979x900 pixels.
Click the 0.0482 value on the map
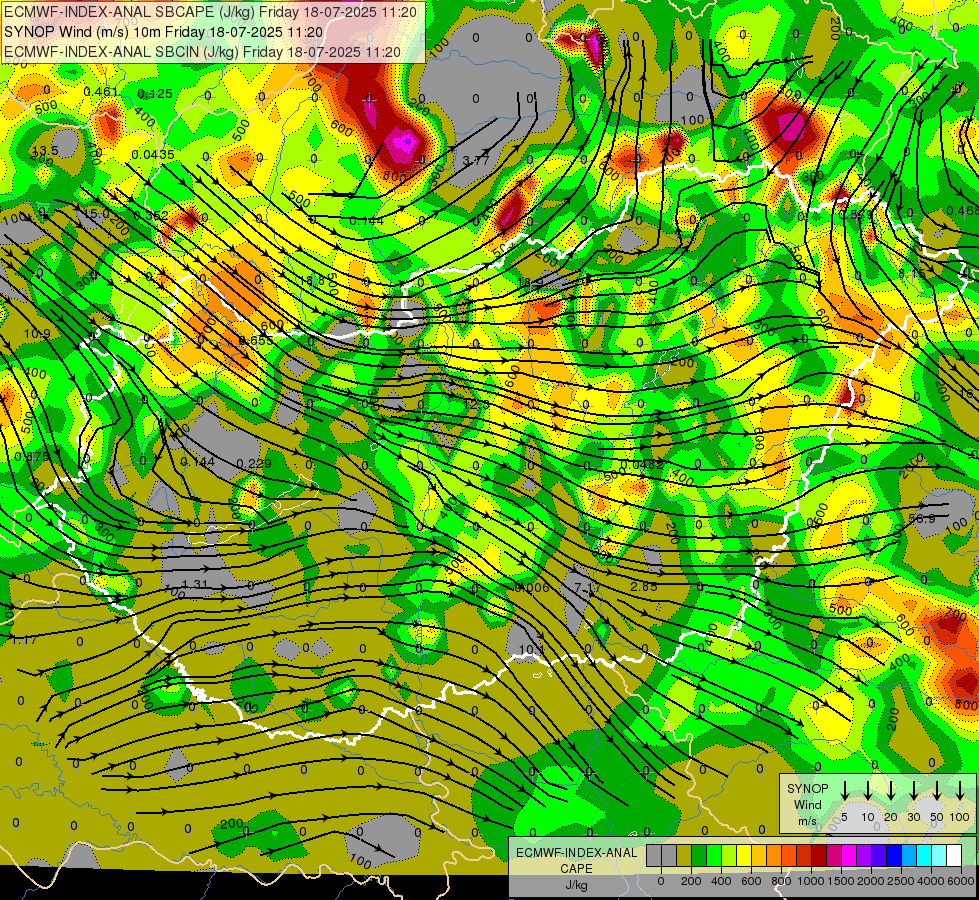point(642,465)
